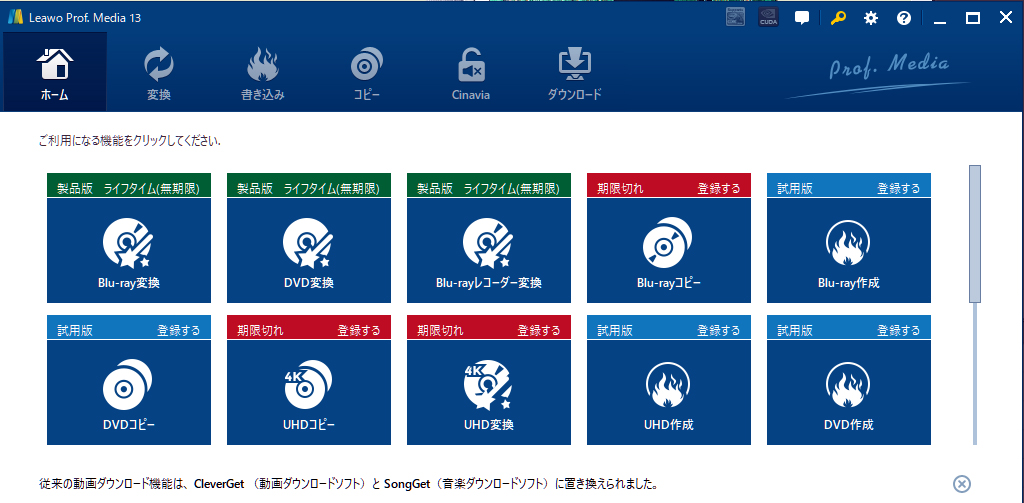
Task: Click the Leawo Prof. Media app logo
Action: click(x=15, y=18)
